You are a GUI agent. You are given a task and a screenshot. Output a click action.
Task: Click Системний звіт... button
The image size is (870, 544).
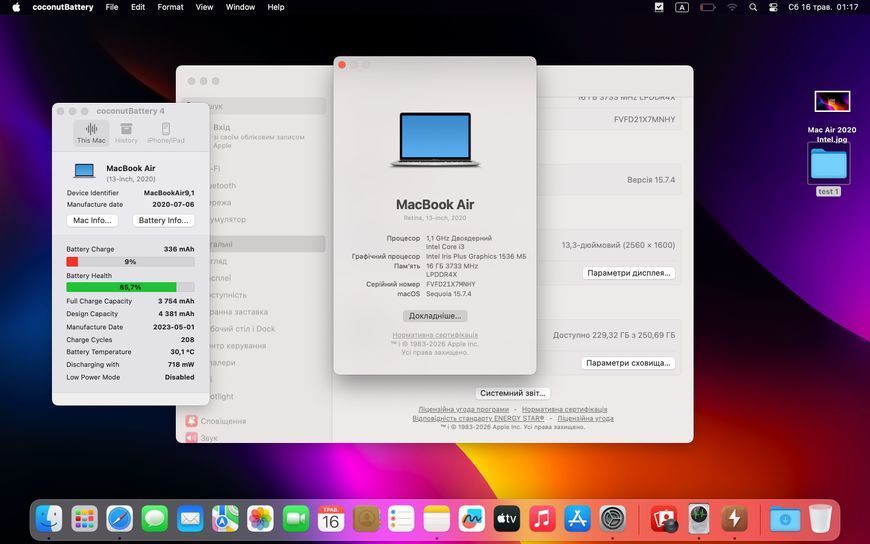coord(513,393)
